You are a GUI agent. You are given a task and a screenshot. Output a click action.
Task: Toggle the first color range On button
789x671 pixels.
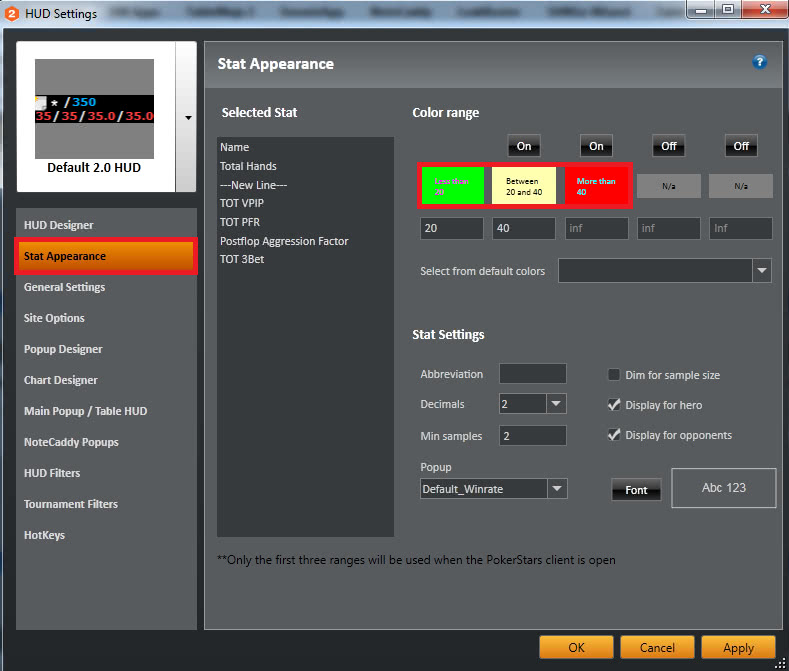click(x=524, y=146)
